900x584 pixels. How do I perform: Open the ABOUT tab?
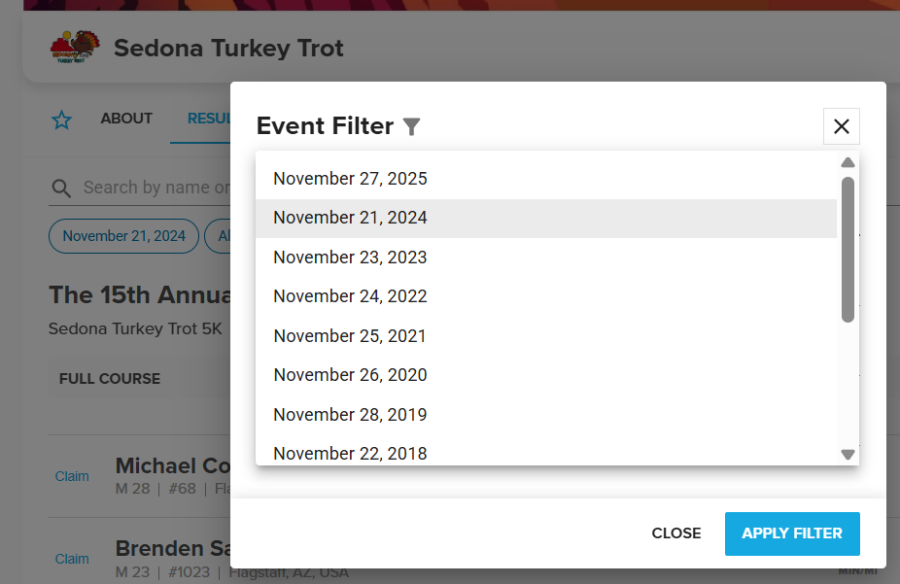click(x=126, y=119)
